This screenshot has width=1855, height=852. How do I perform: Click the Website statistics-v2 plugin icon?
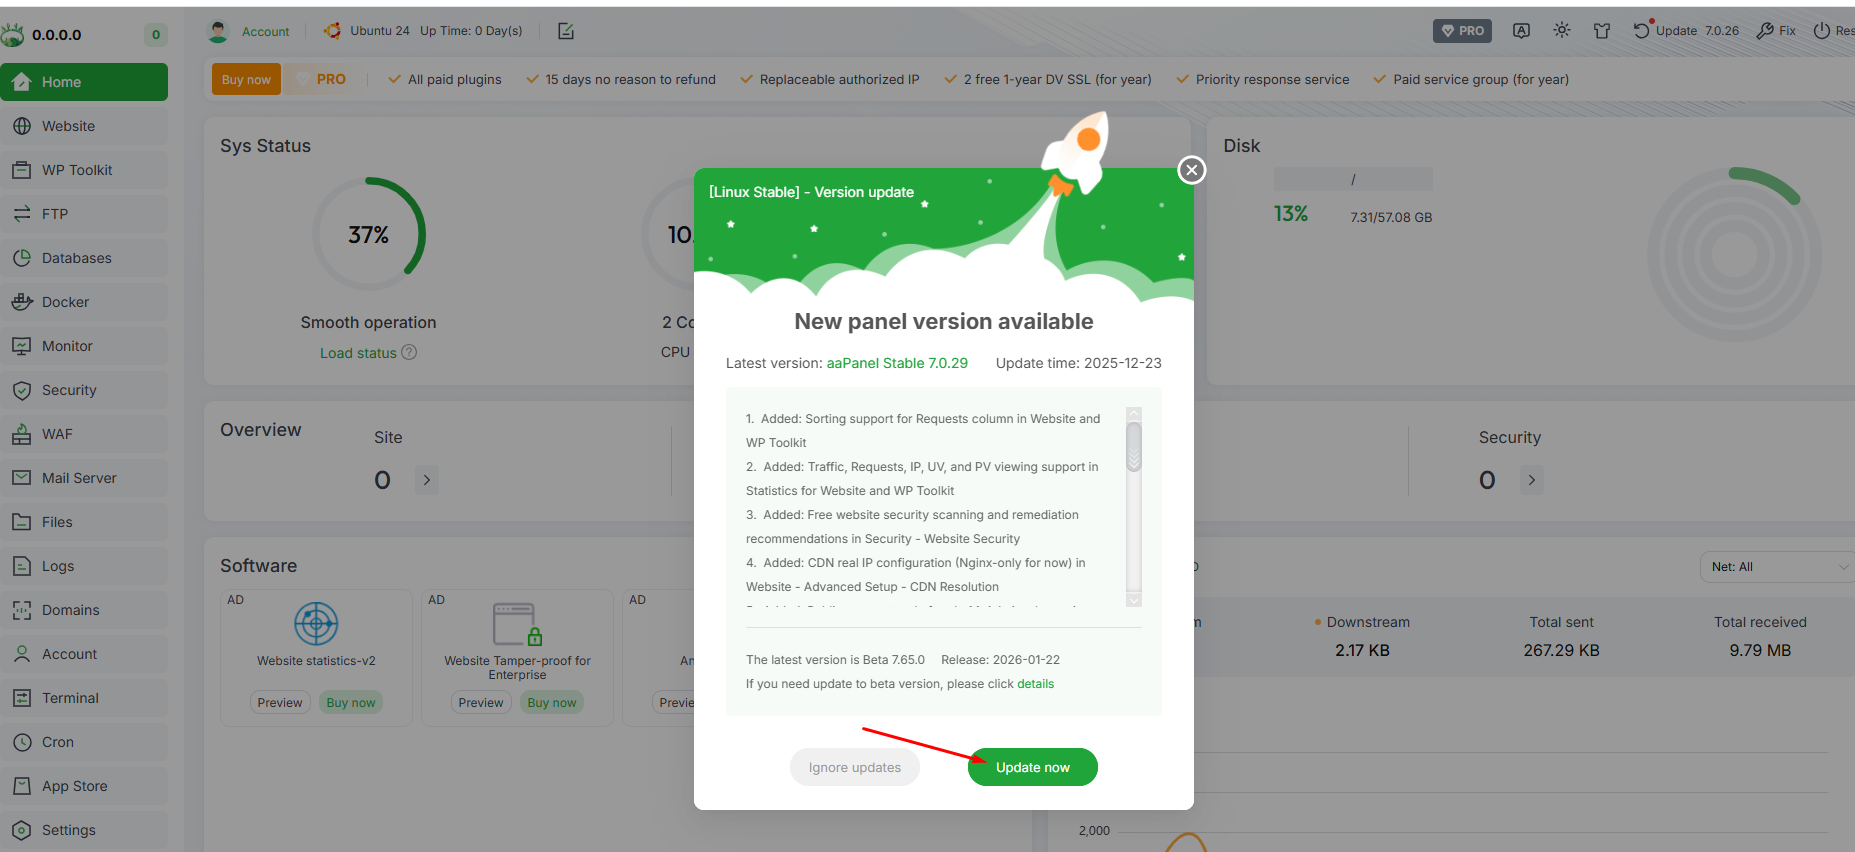click(x=316, y=624)
